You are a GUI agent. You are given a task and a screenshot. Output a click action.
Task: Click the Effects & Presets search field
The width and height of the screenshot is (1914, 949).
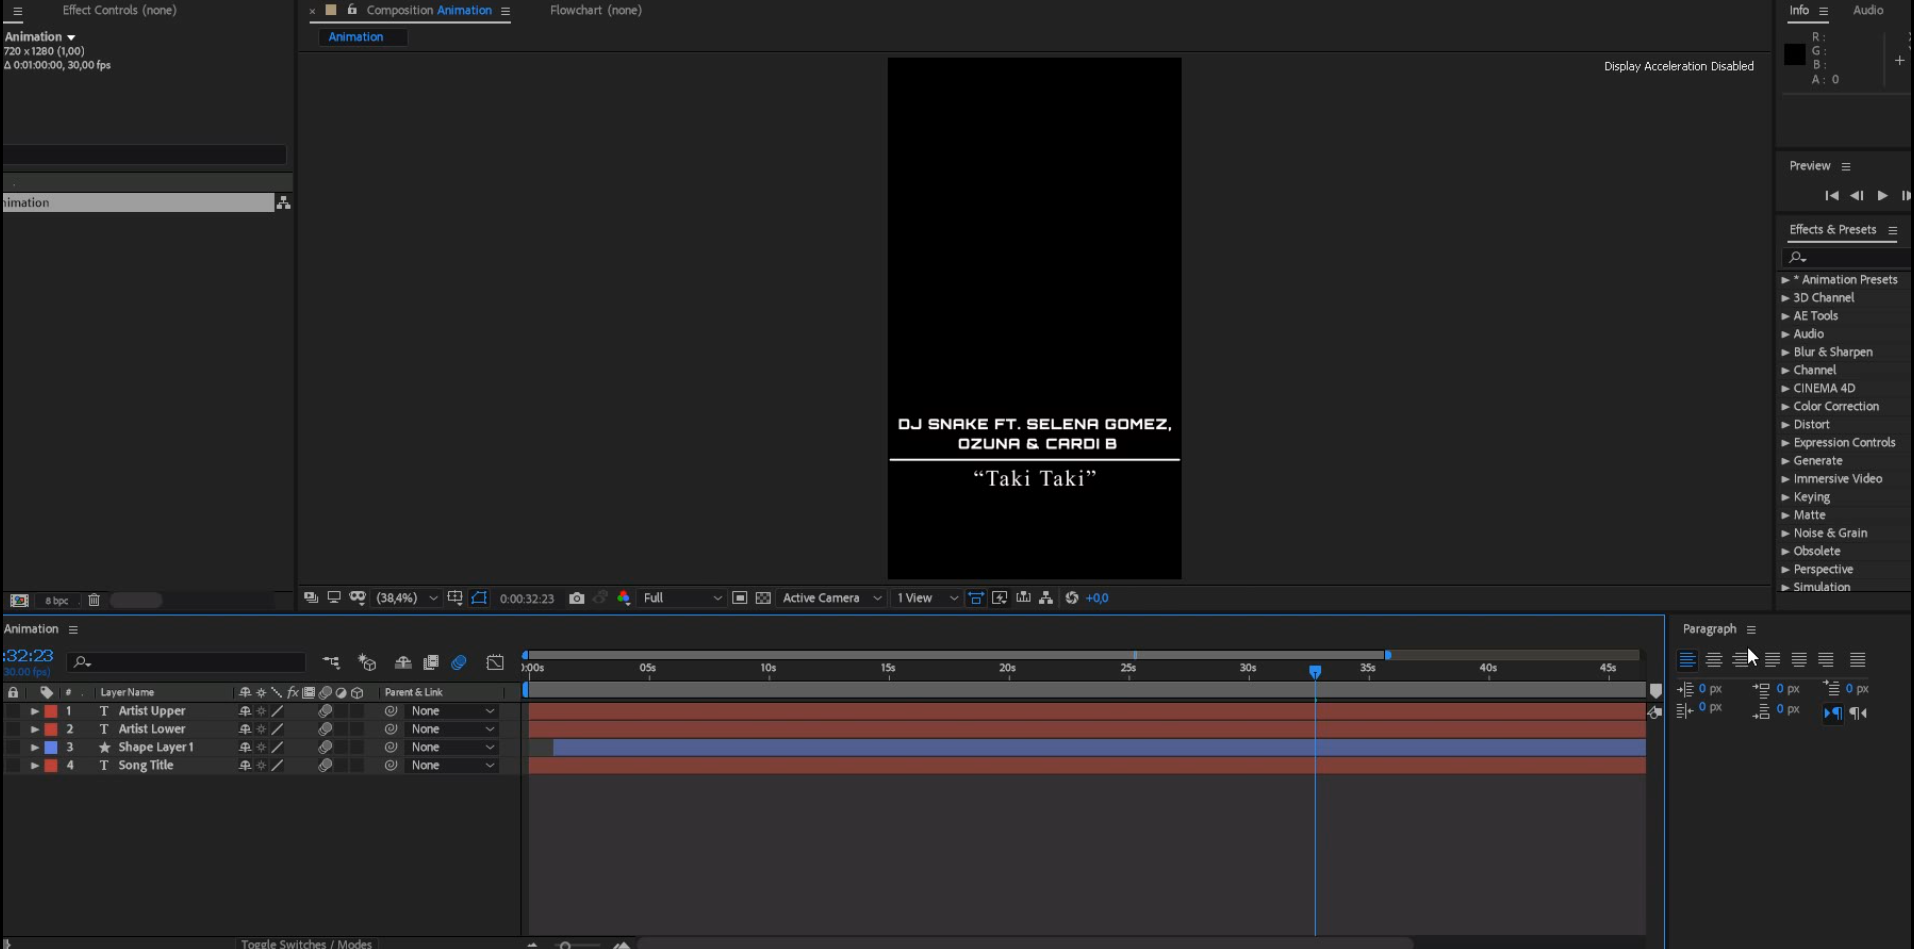tap(1846, 257)
